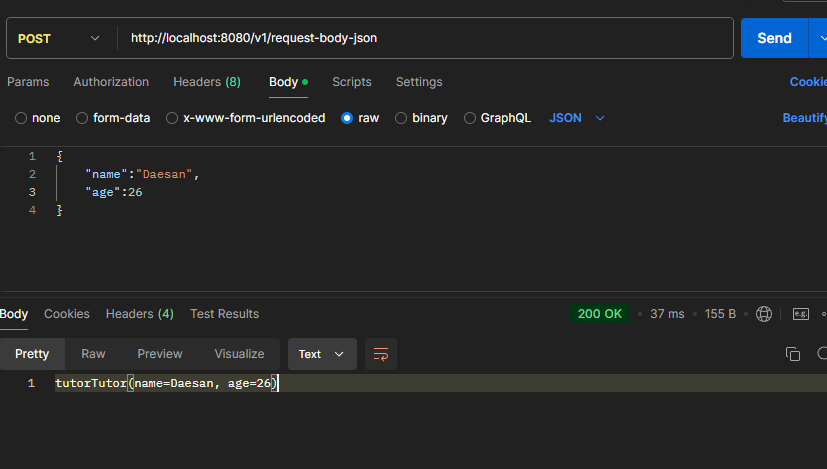This screenshot has width=827, height=469.
Task: Select the request Body tab
Action: 288,82
